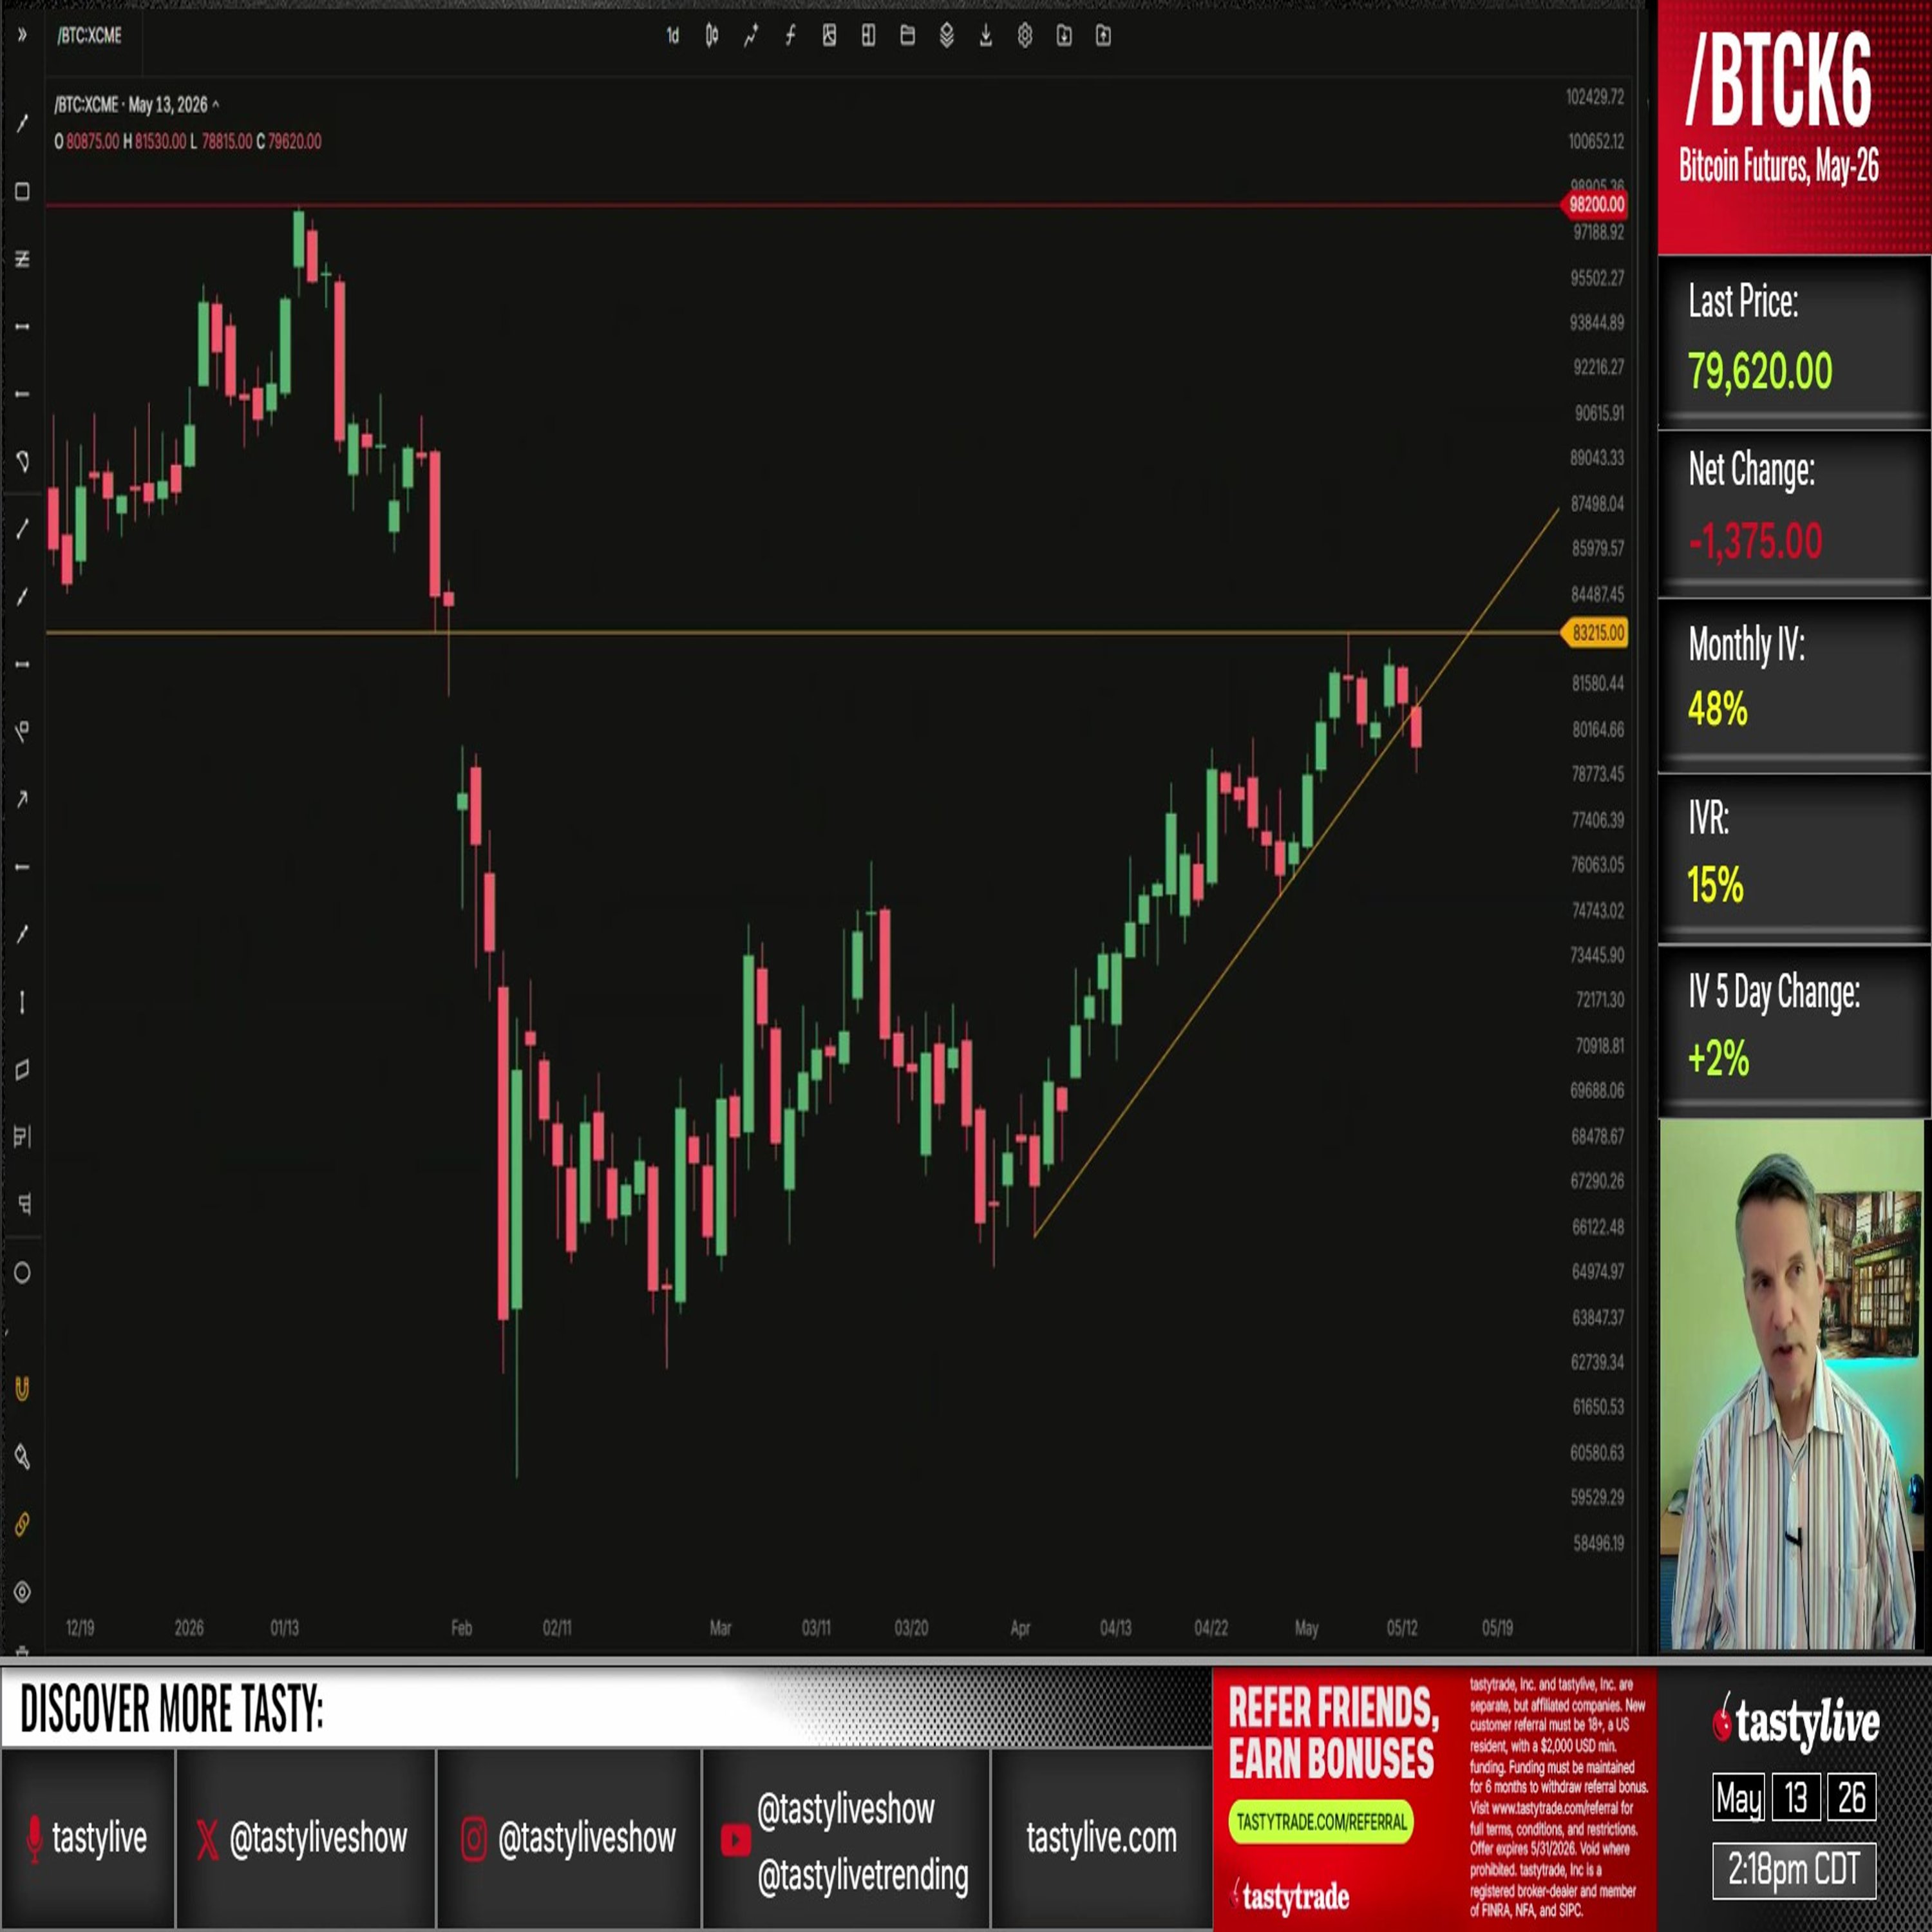Toggle the orange magnet snap mode

(22, 1388)
